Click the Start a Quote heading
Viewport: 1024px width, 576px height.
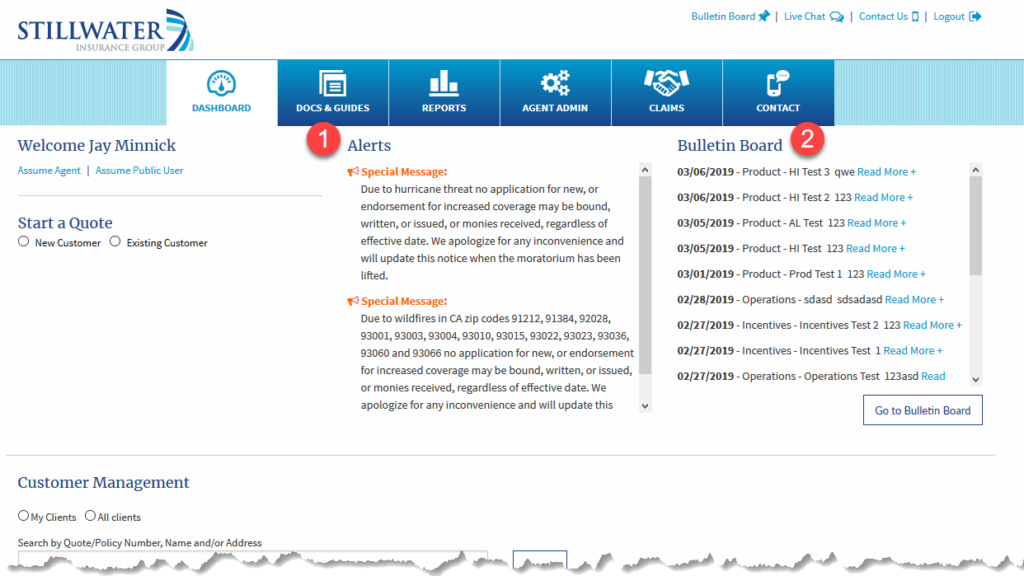point(65,223)
